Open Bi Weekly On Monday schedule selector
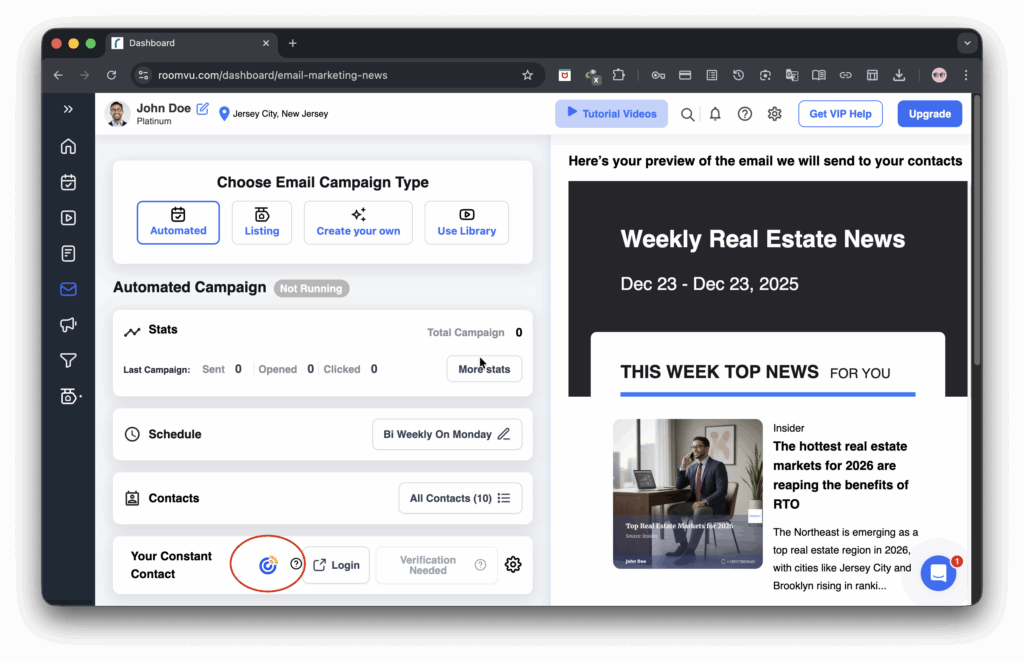The width and height of the screenshot is (1024, 661). (x=447, y=435)
